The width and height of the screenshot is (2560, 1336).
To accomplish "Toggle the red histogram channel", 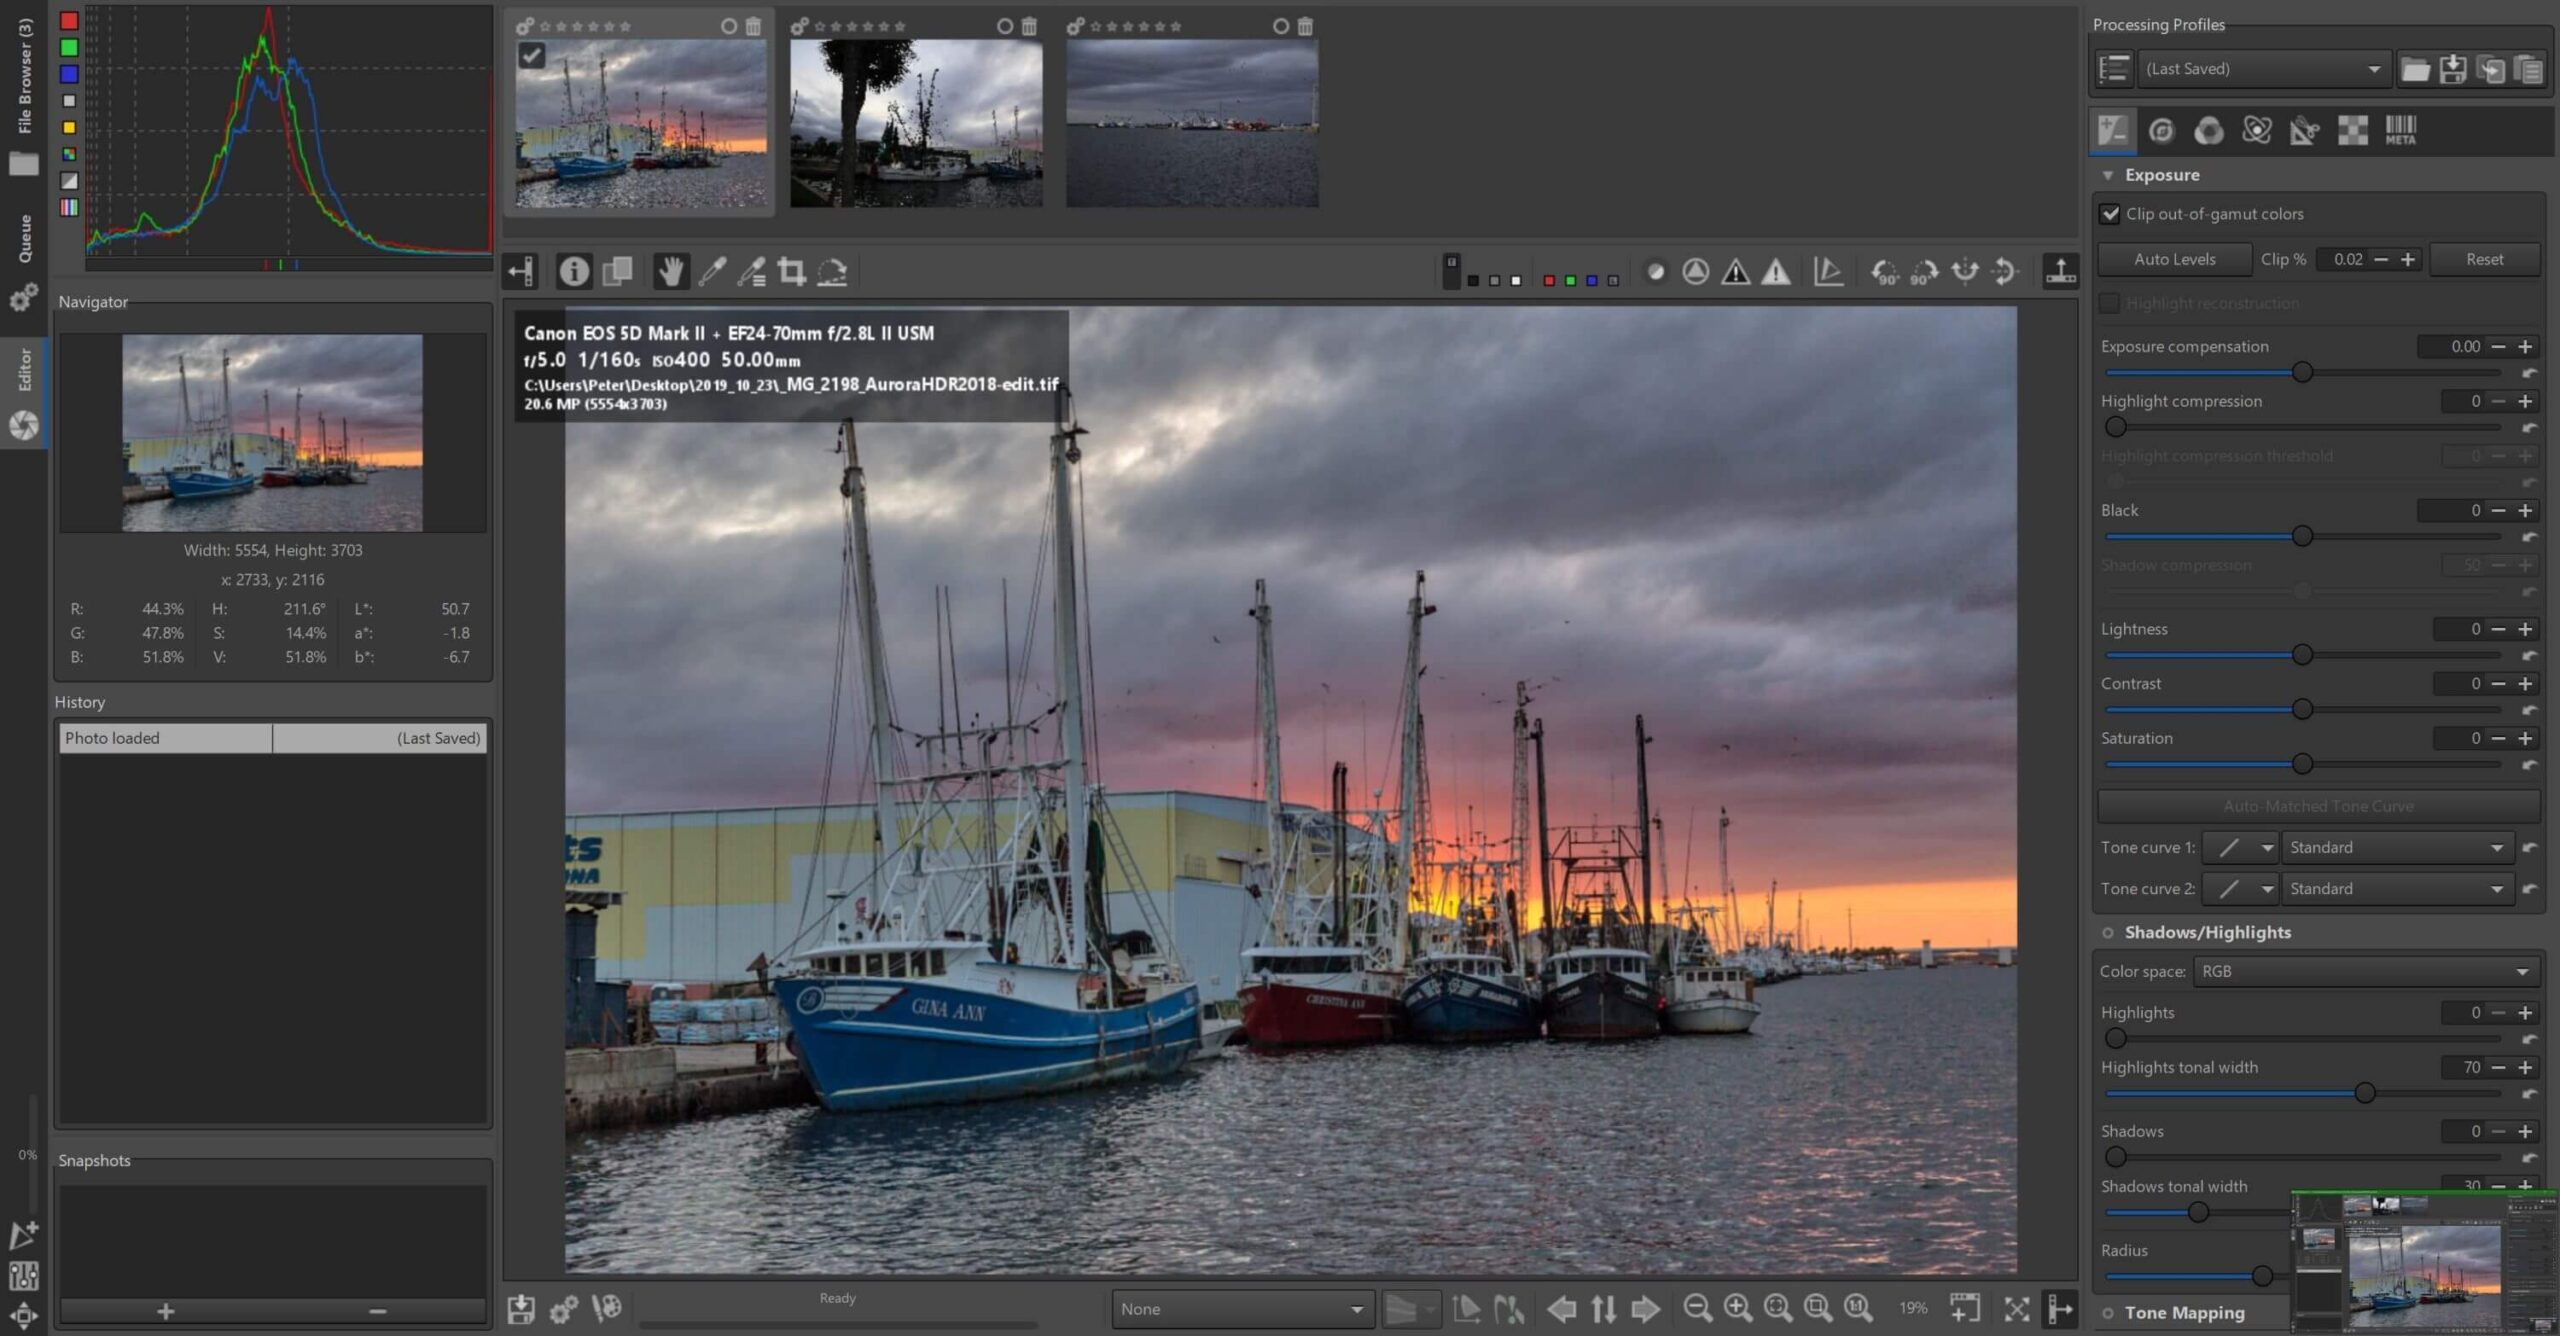I will pos(69,21).
